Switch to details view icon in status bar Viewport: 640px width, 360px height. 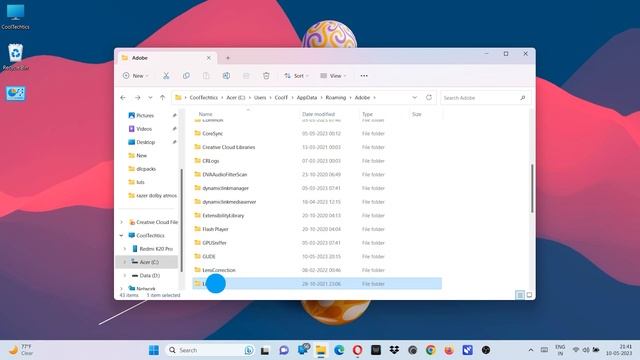pyautogui.click(x=520, y=295)
